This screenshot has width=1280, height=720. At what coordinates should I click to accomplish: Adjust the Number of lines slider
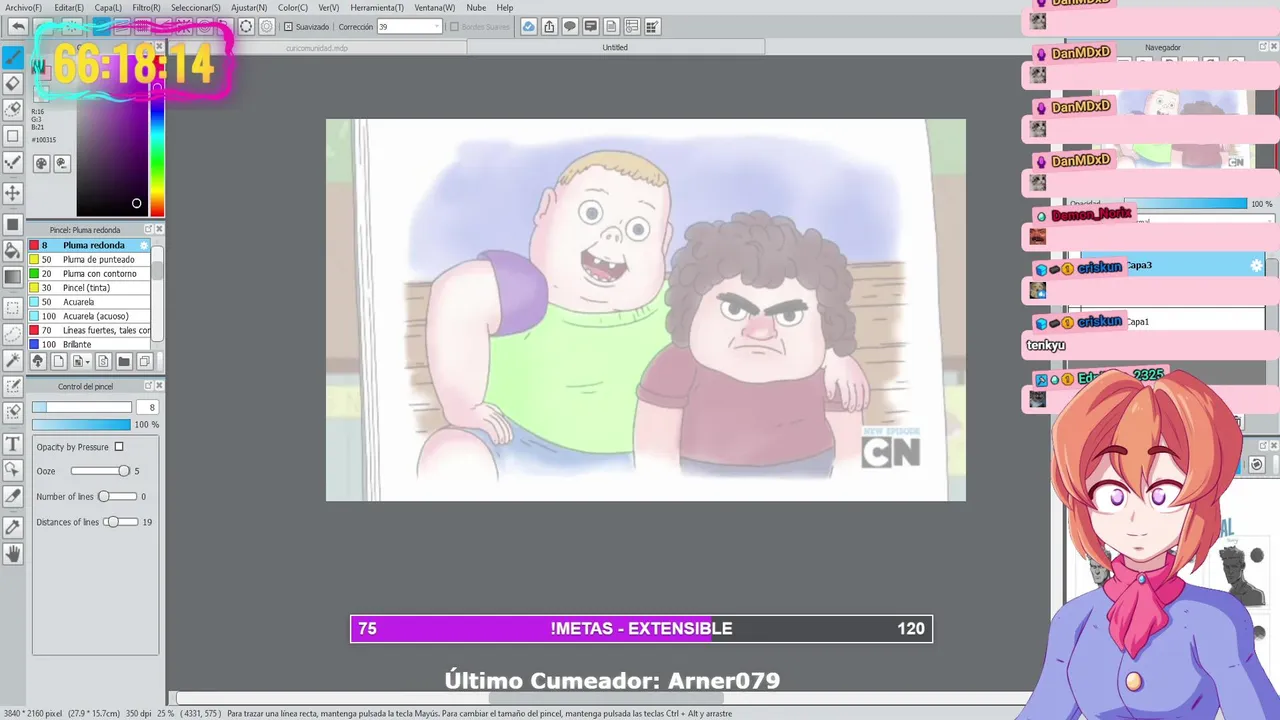pos(117,497)
